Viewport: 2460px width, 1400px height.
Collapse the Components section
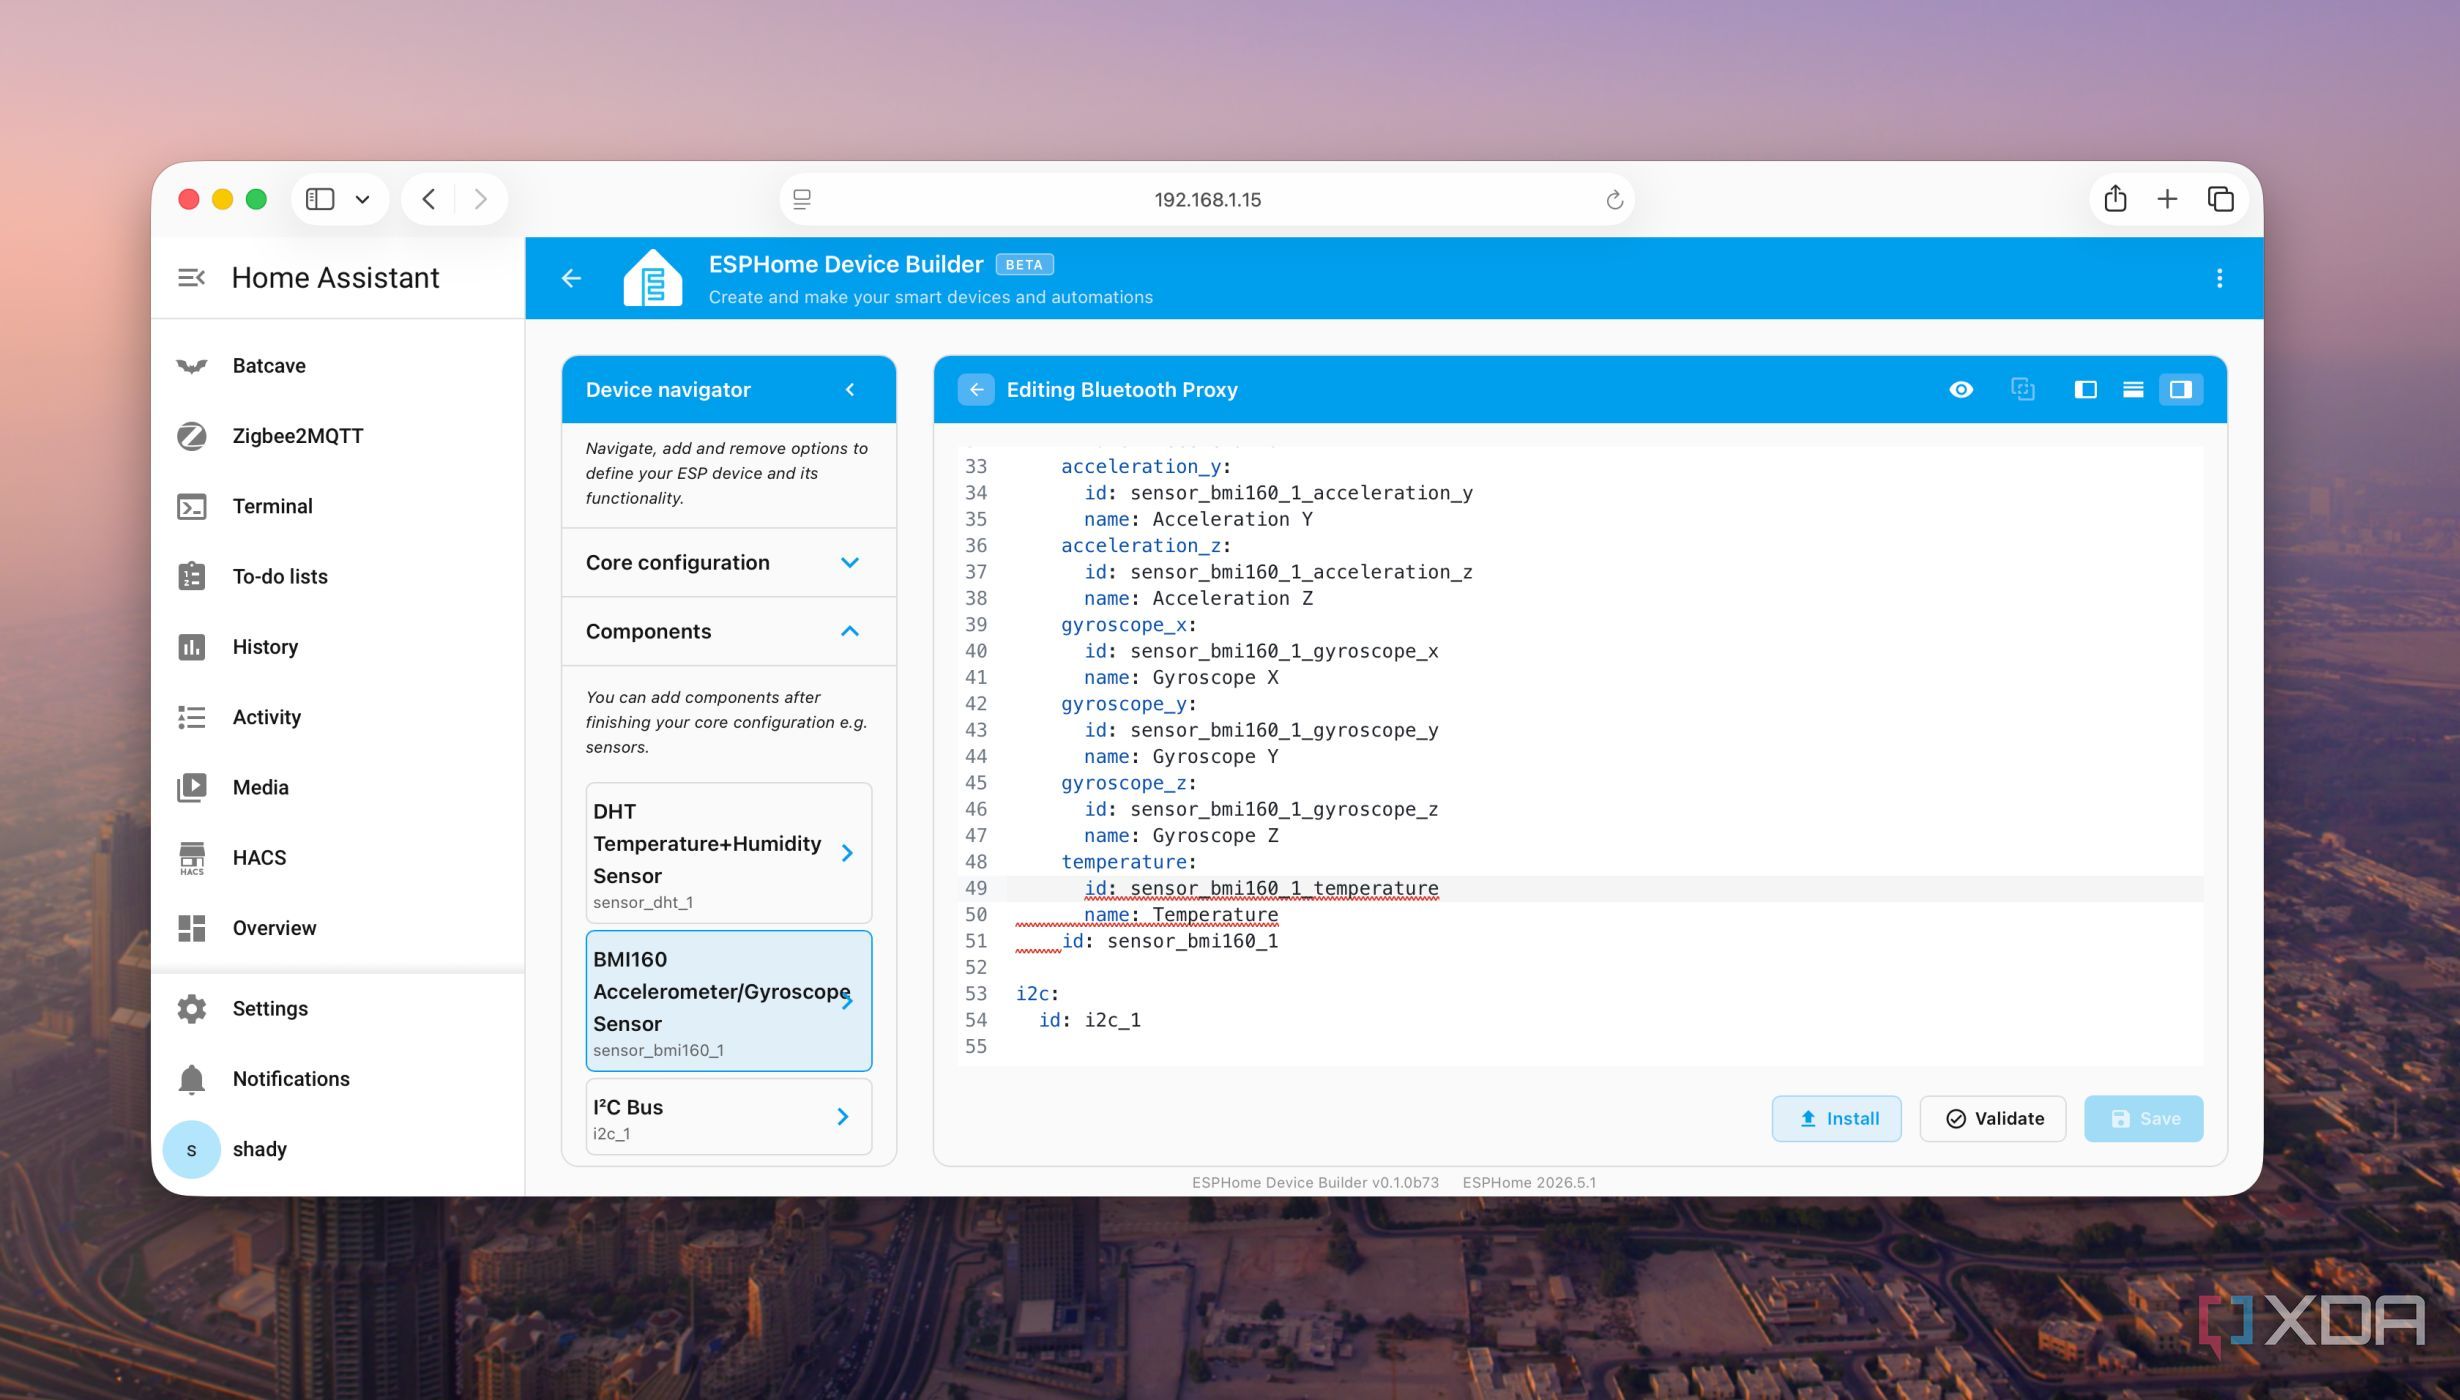(x=728, y=632)
